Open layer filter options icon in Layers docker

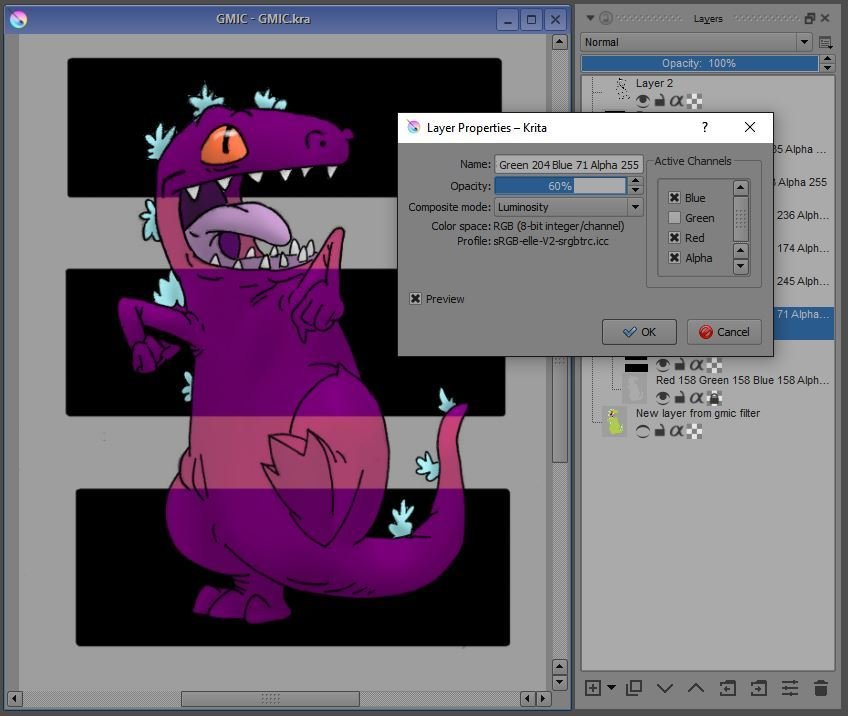pos(825,42)
